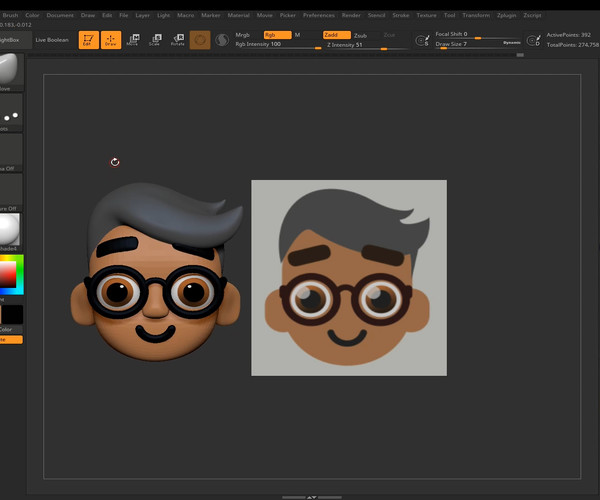
Task: Open the Zplugin menu
Action: coord(504,16)
